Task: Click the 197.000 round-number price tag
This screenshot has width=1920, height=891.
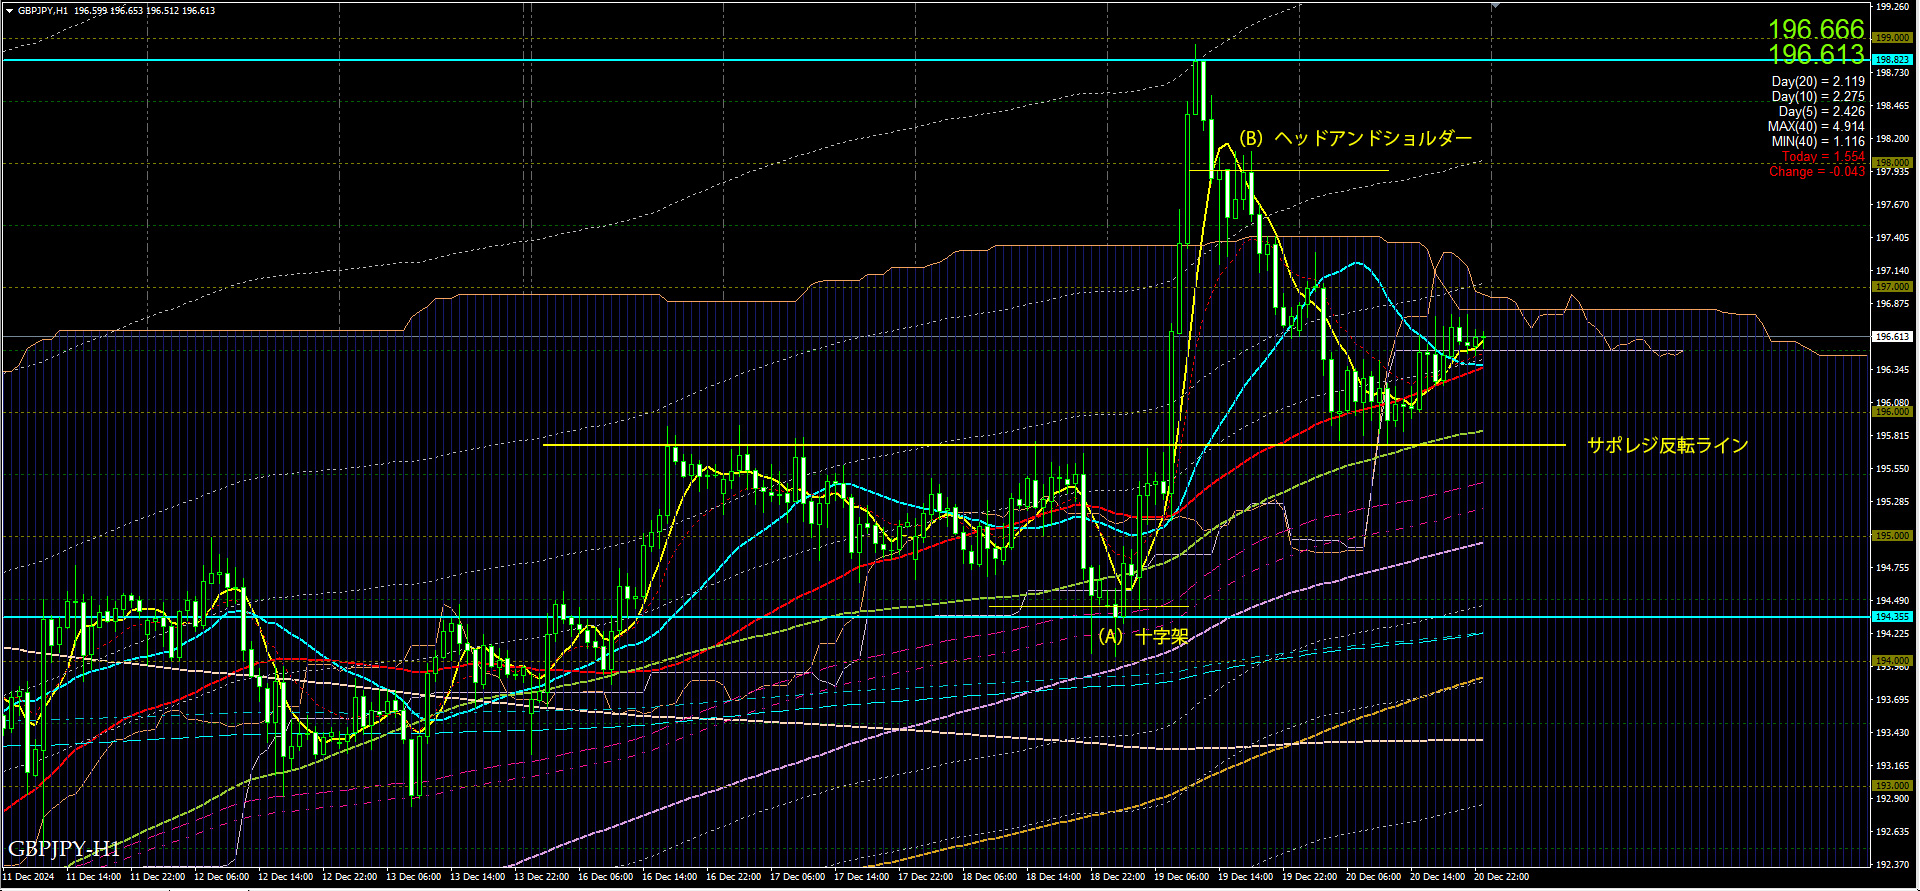Action: (1892, 287)
